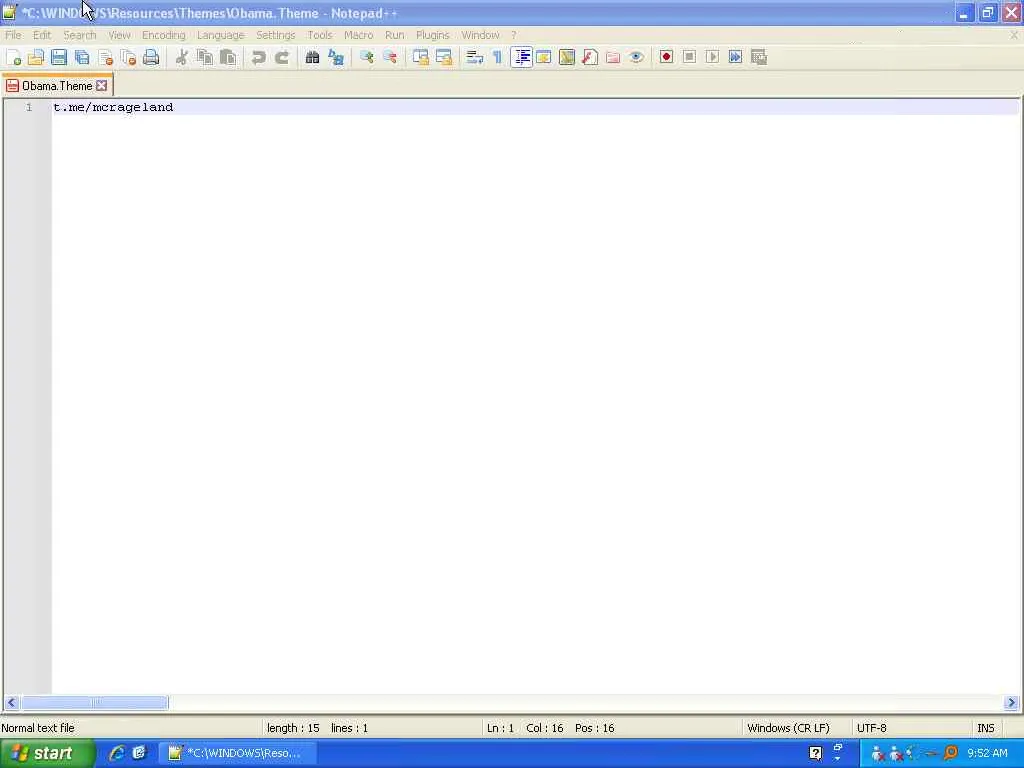Open the ? help menu
This screenshot has height=768, width=1024.
click(514, 35)
